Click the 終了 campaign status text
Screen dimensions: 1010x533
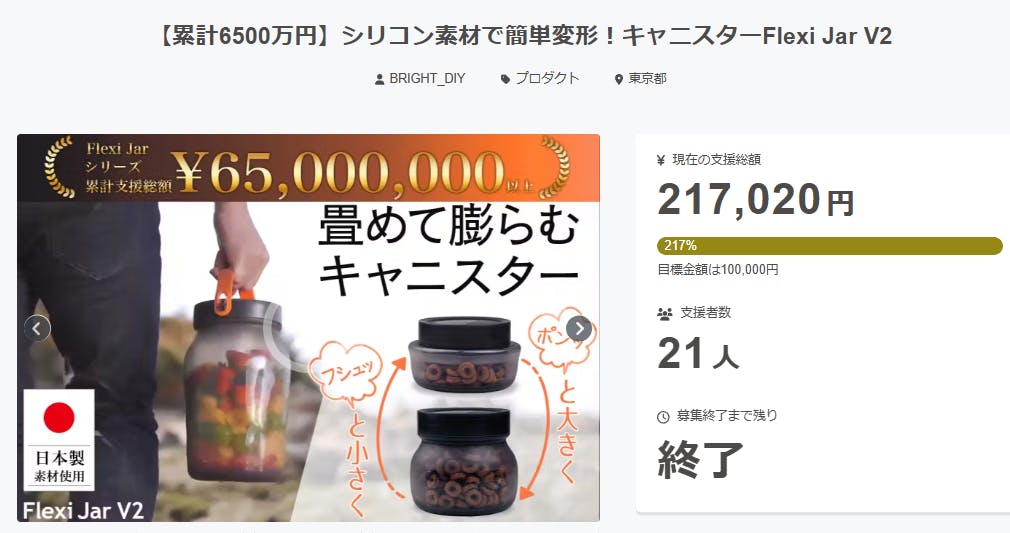tap(700, 460)
